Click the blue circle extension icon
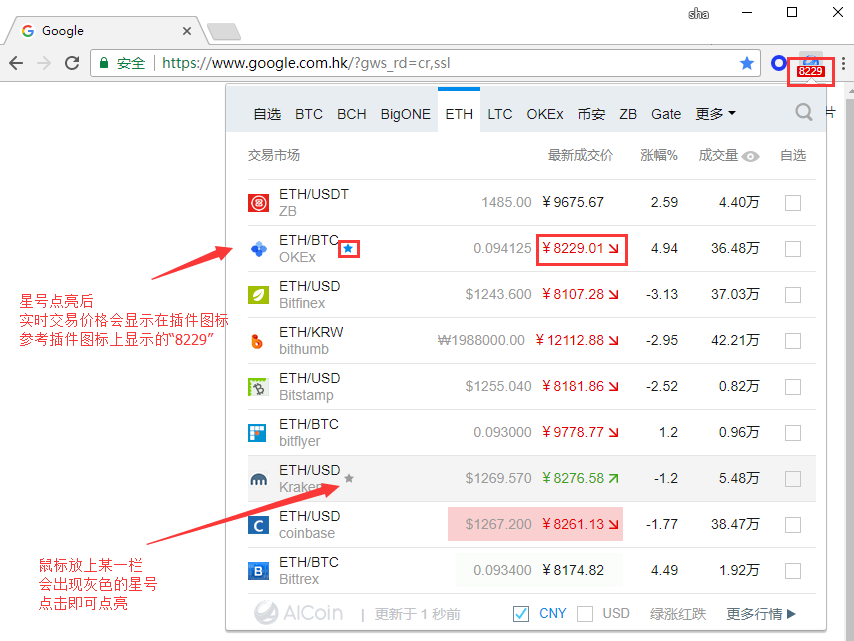Viewport: 854px width, 641px height. (x=779, y=63)
